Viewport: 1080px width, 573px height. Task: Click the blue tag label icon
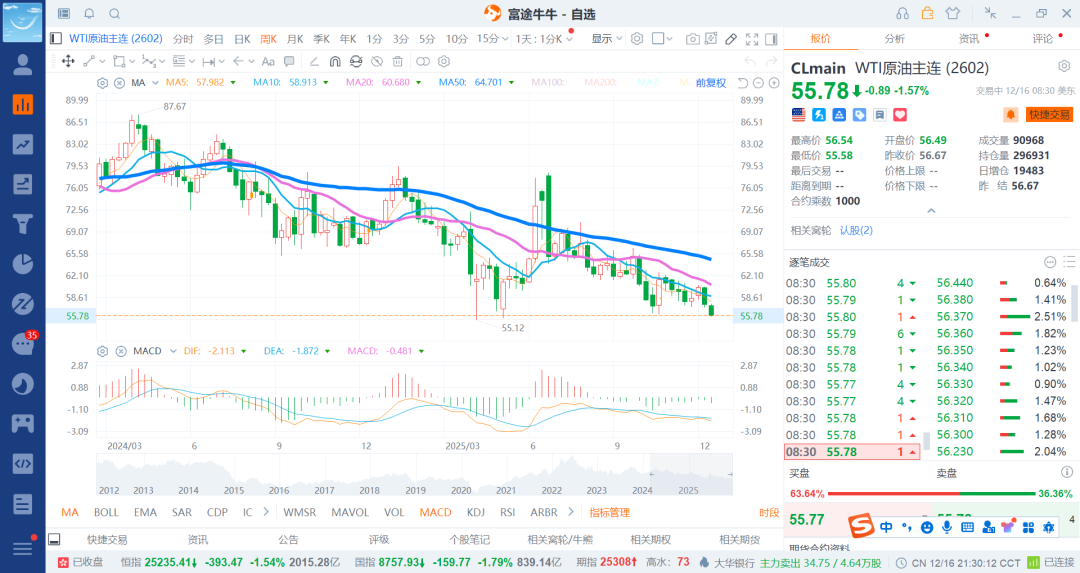[x=859, y=114]
